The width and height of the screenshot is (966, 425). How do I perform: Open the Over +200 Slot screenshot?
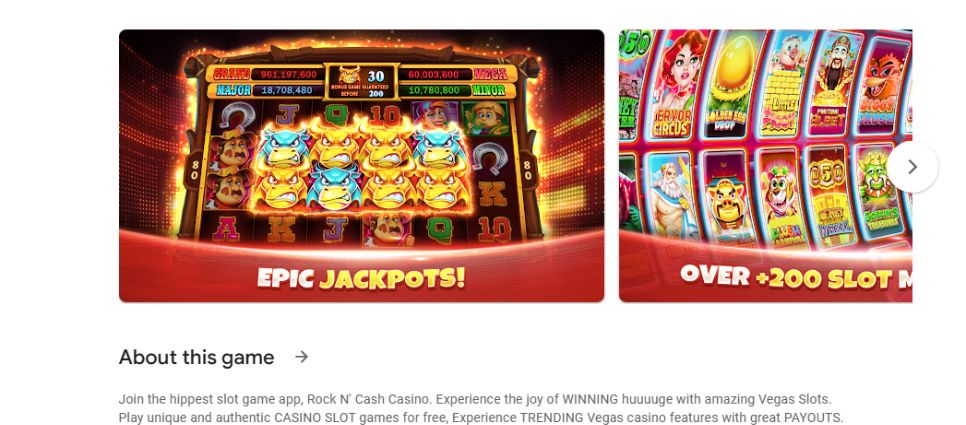[765, 166]
